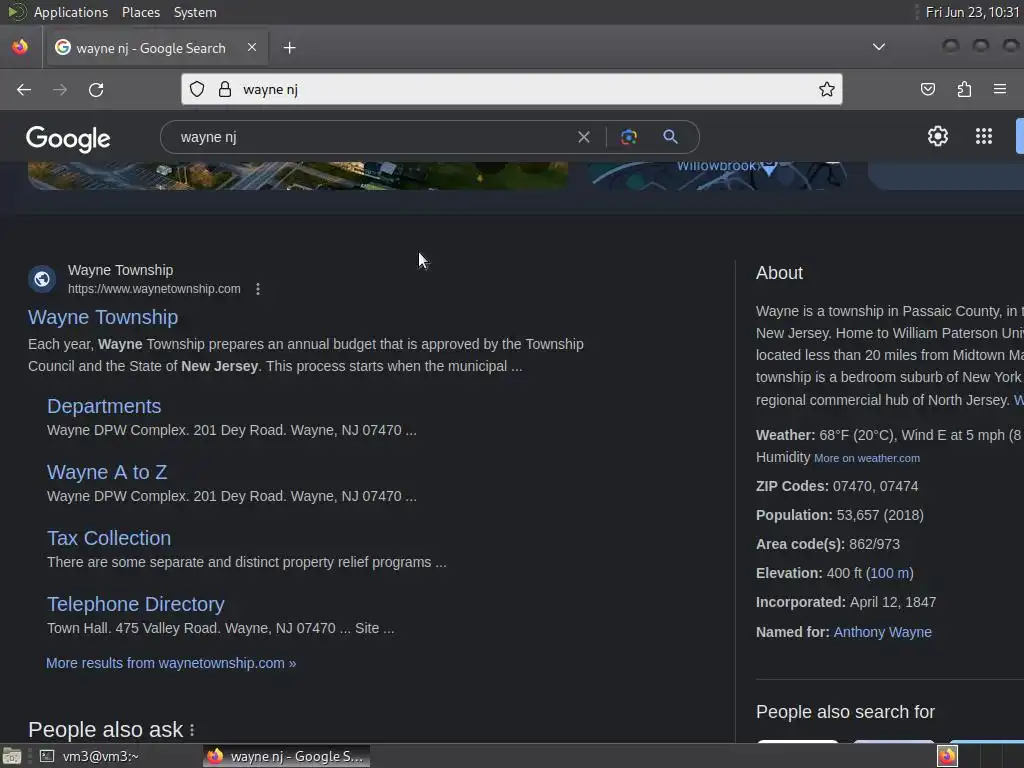Screen dimensions: 1024x768
Task: Open the Places menu
Action: (140, 12)
